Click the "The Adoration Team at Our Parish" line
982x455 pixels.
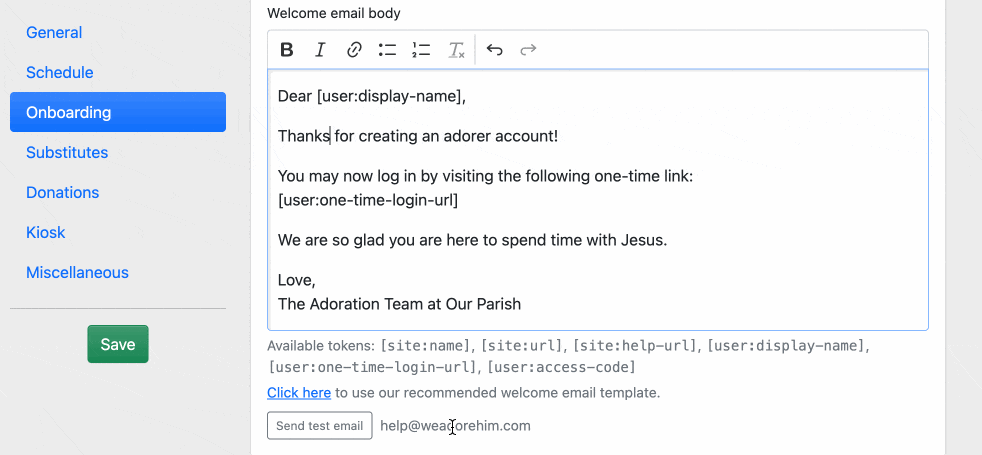399,304
